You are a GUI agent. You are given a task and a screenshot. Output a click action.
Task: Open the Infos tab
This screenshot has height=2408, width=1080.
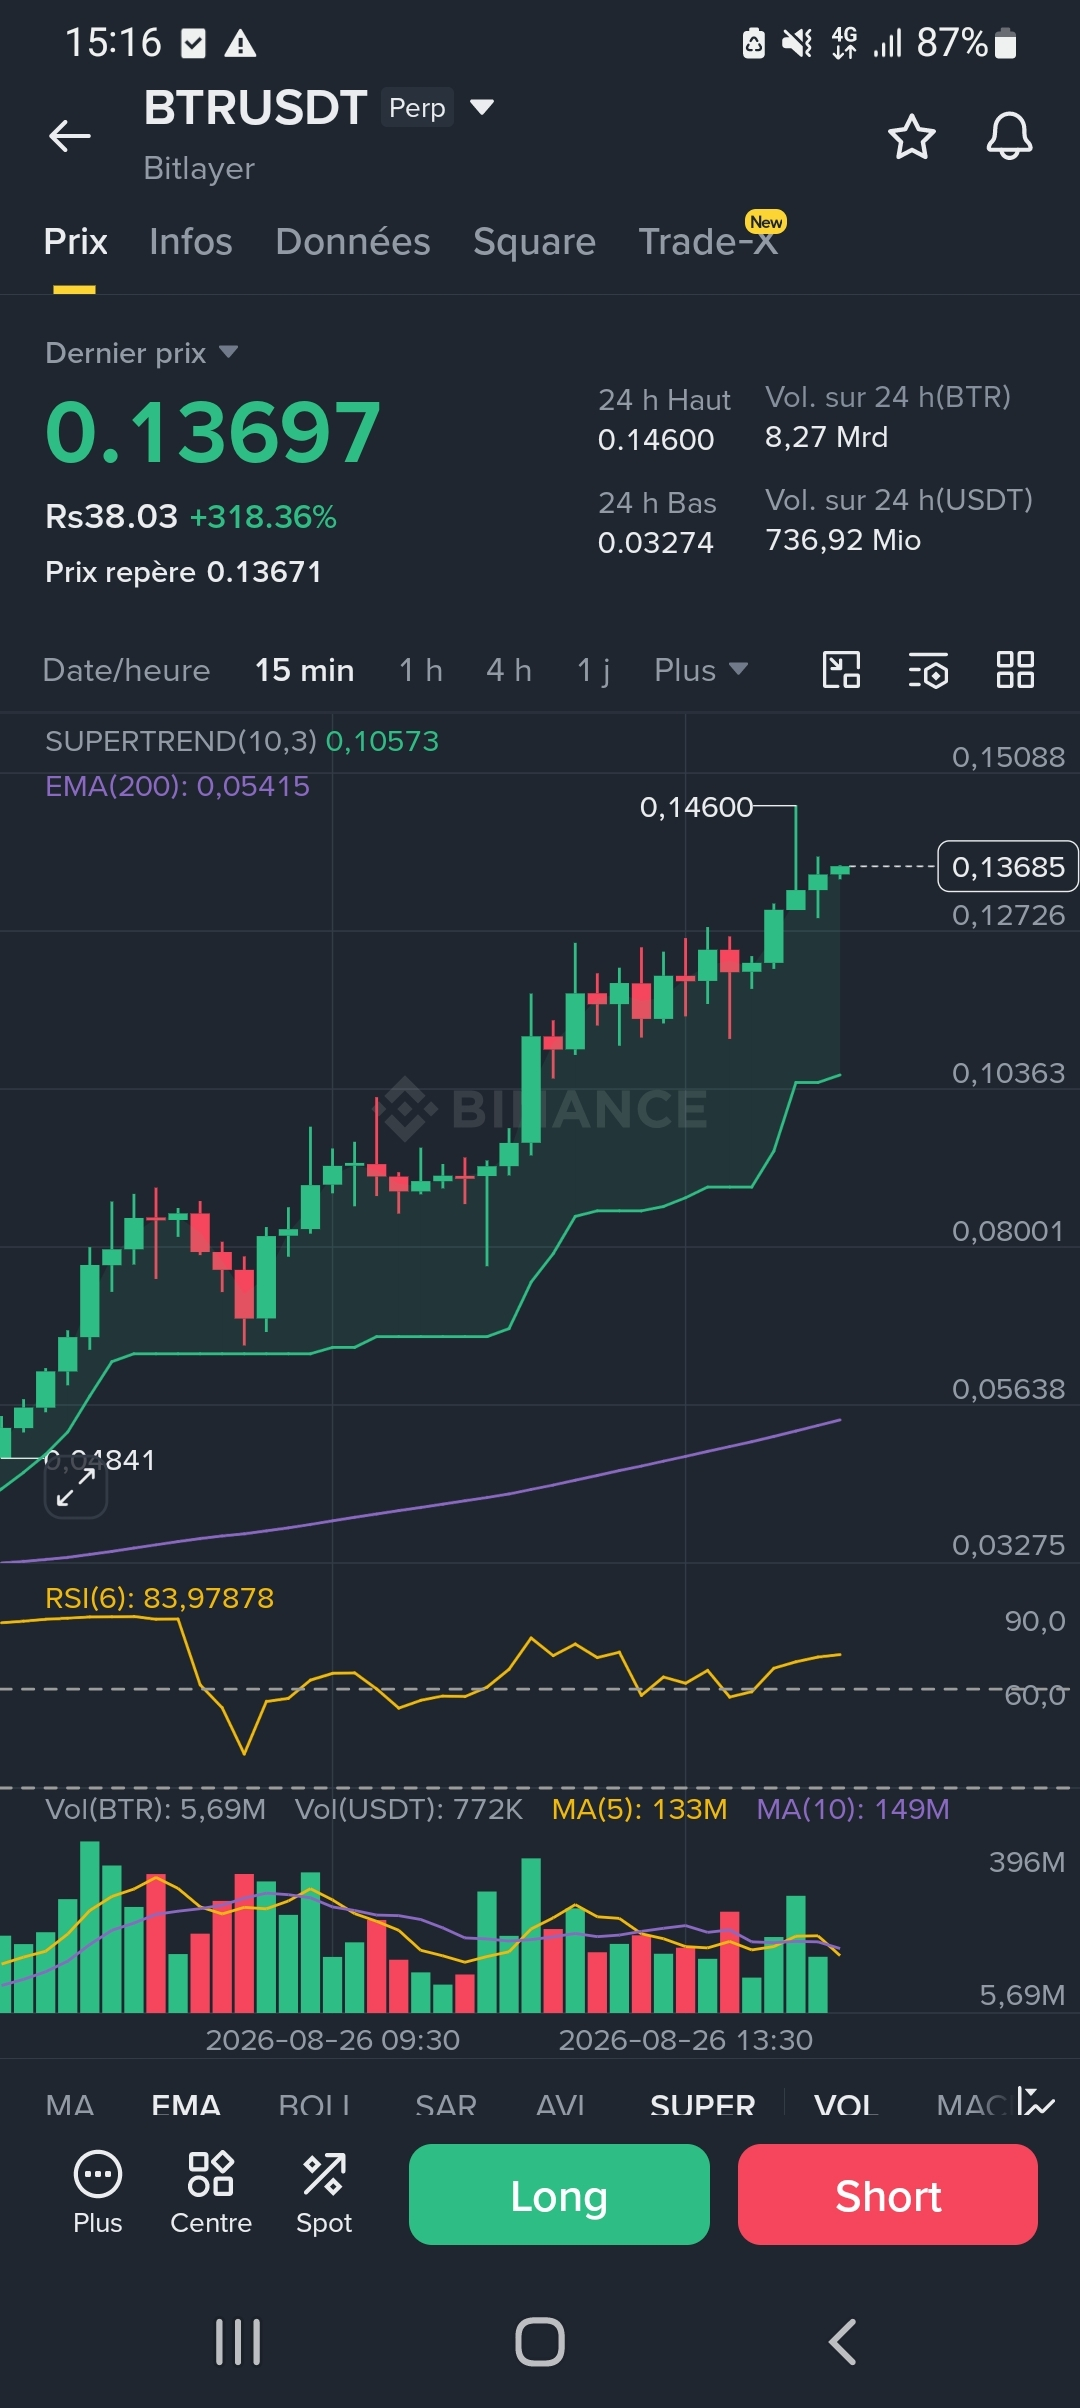(x=190, y=242)
